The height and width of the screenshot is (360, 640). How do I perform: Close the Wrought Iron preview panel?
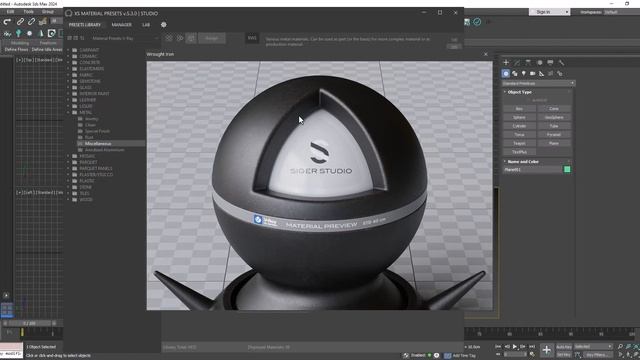tap(486, 54)
